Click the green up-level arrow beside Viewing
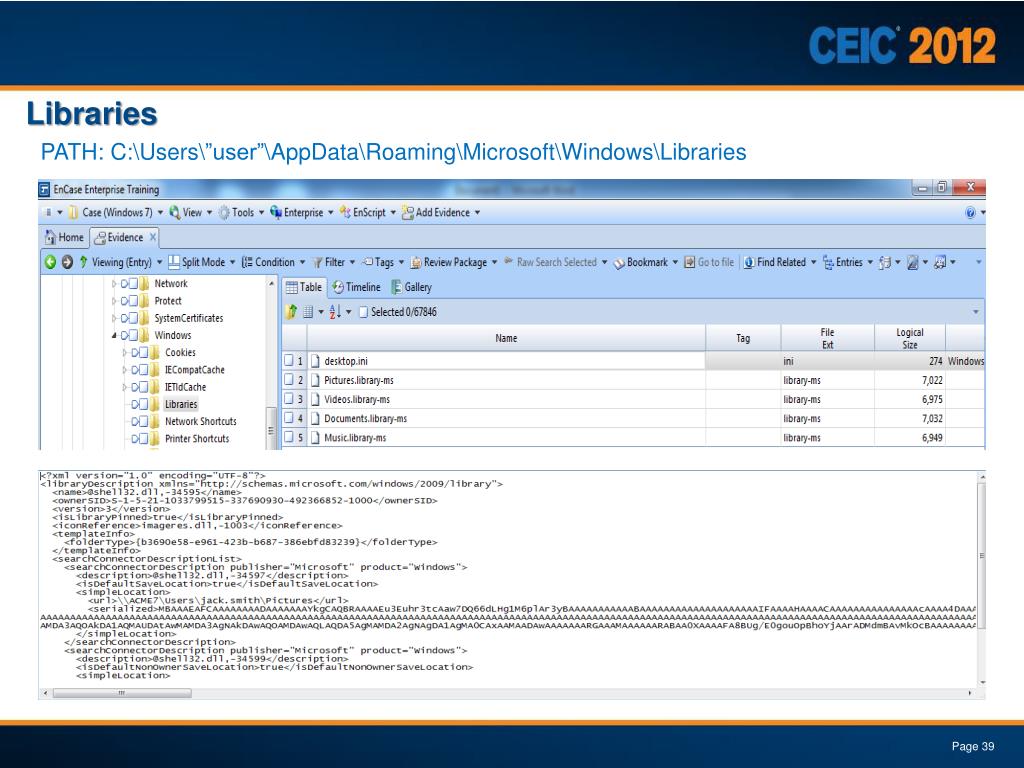This screenshot has height=768, width=1024. (84, 262)
